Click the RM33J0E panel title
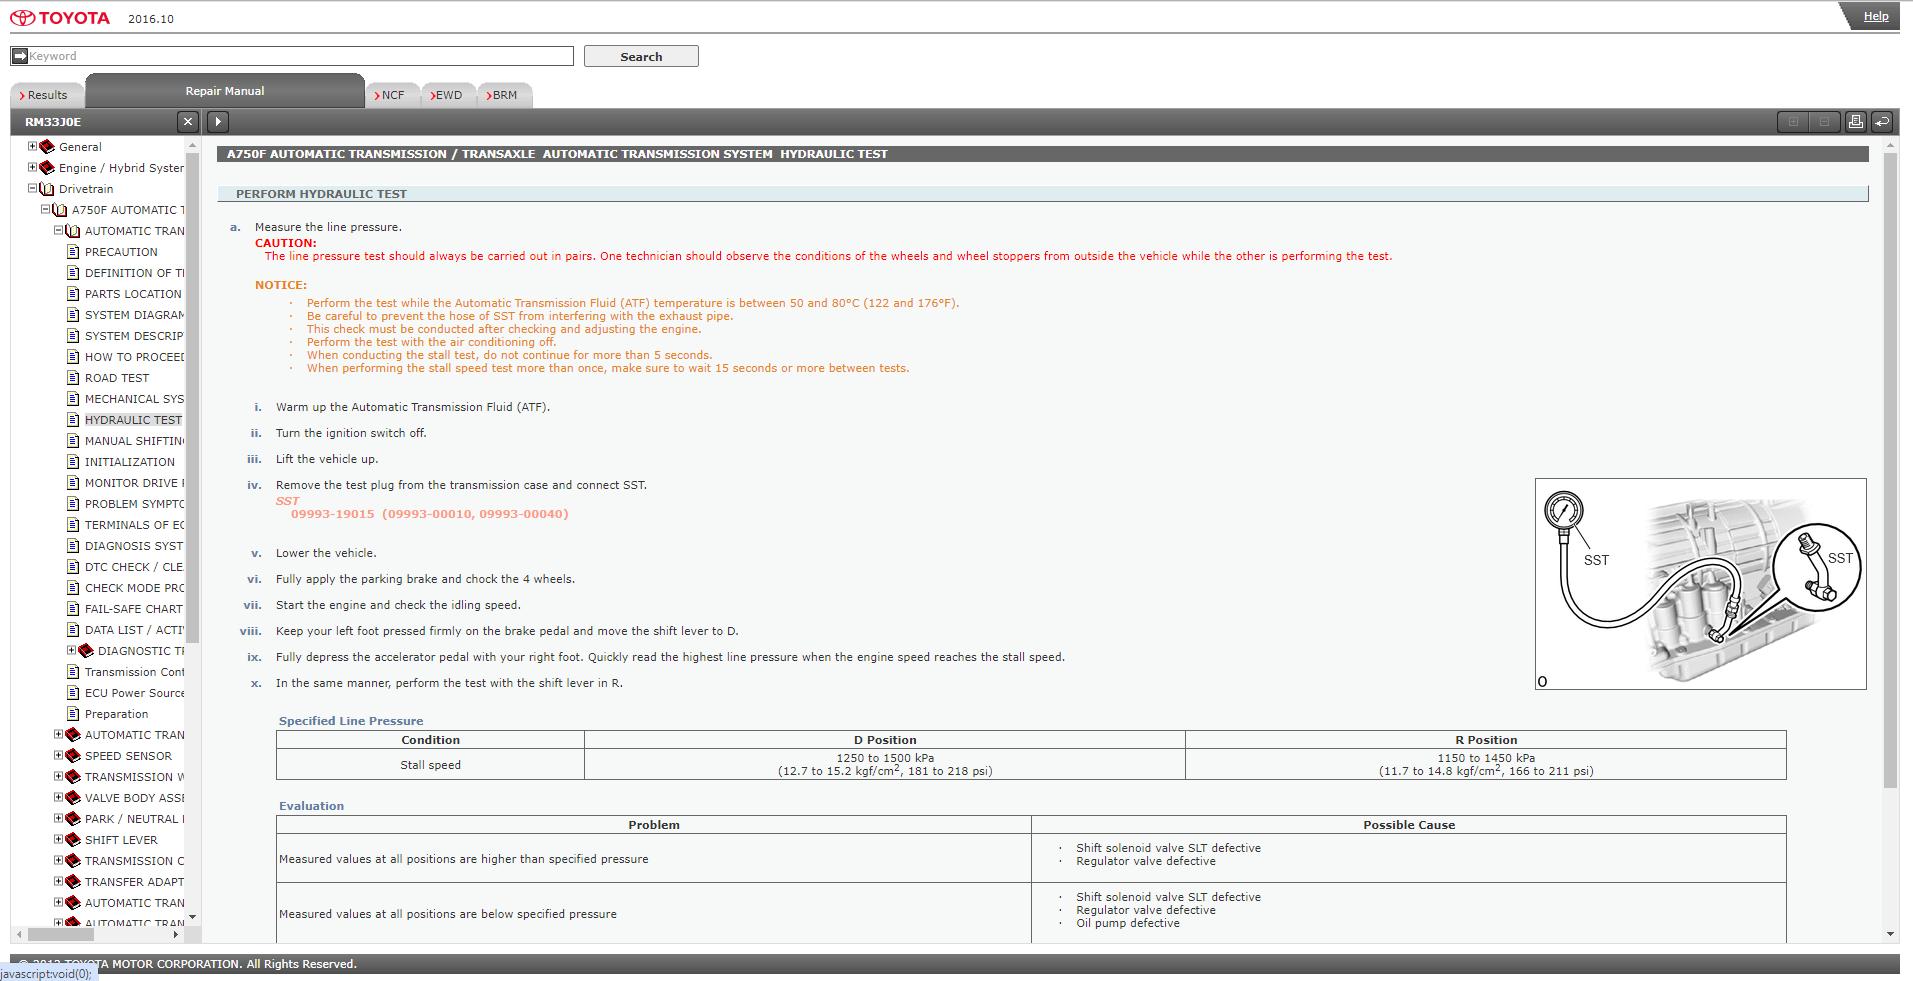Viewport: 1913px width, 981px height. 53,122
